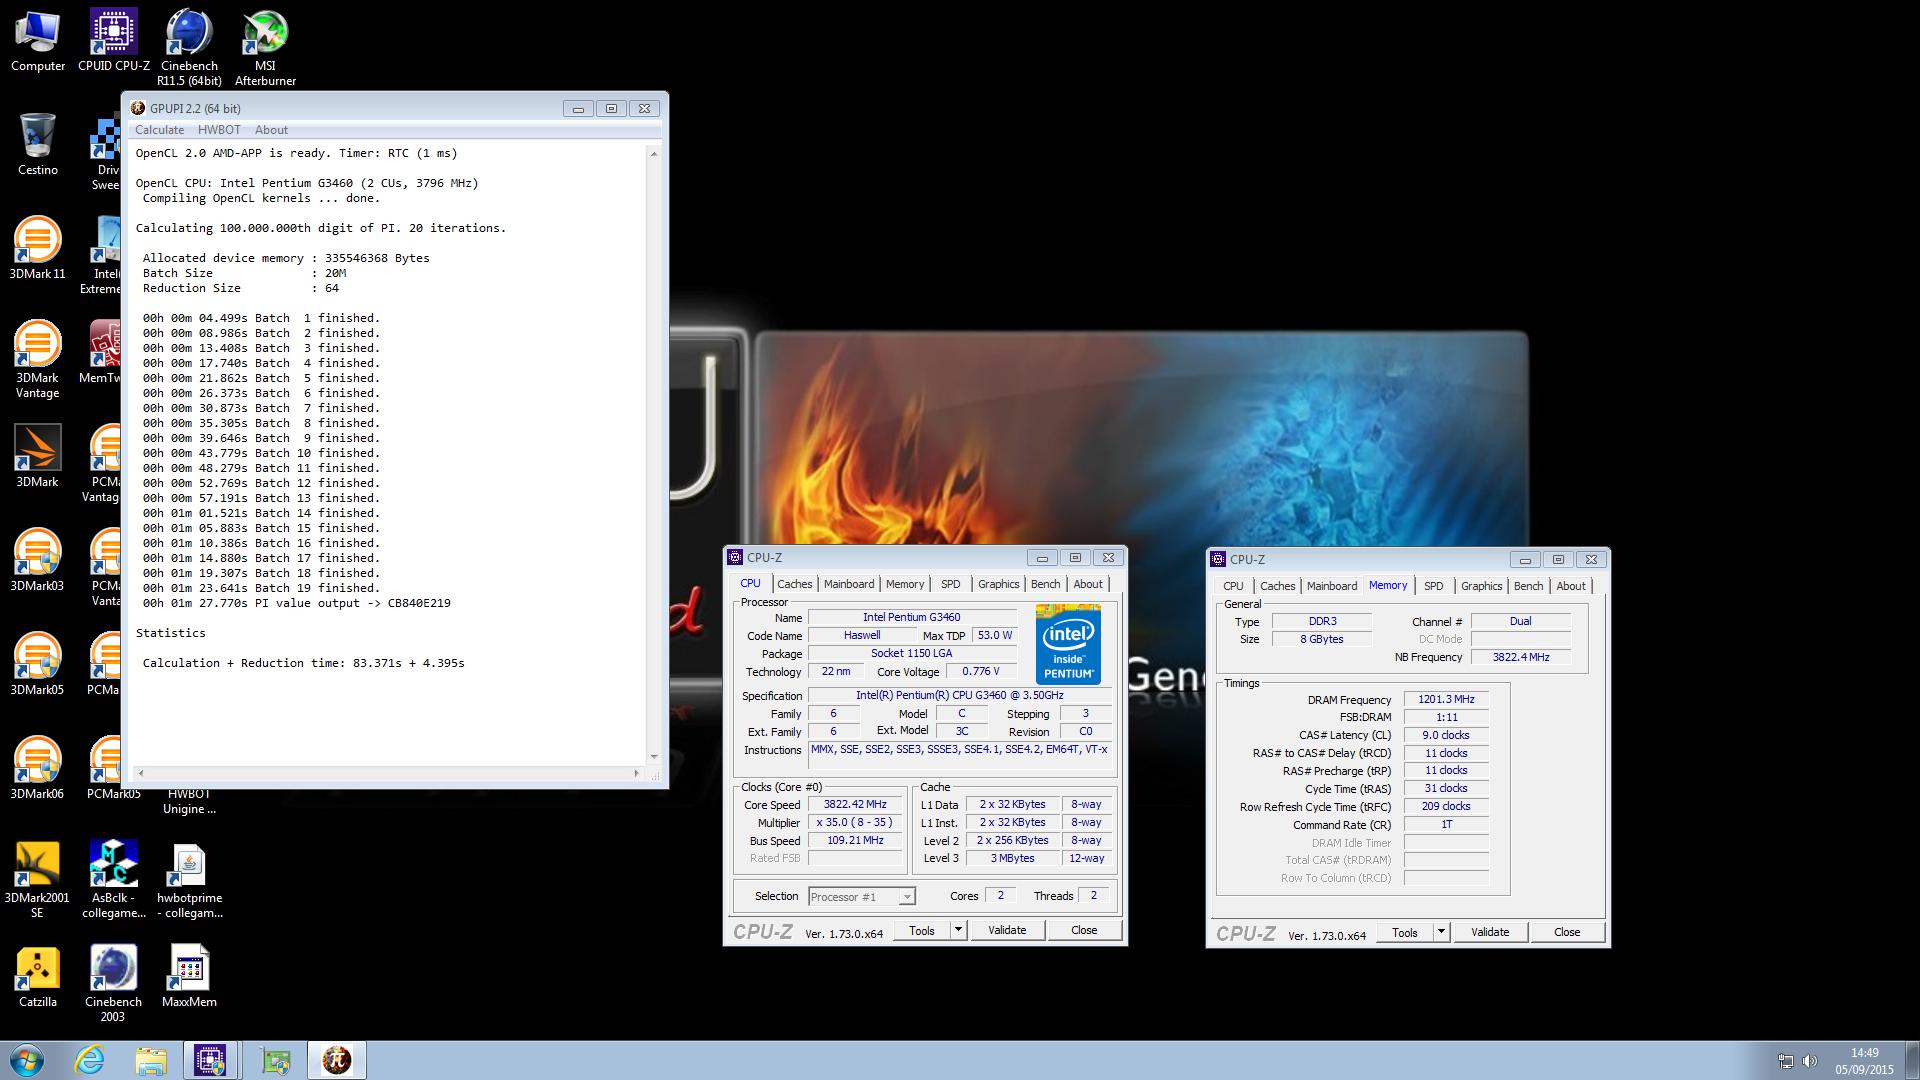The image size is (1920, 1080).
Task: Switch to GPUPI taskbar button
Action: 337,1060
